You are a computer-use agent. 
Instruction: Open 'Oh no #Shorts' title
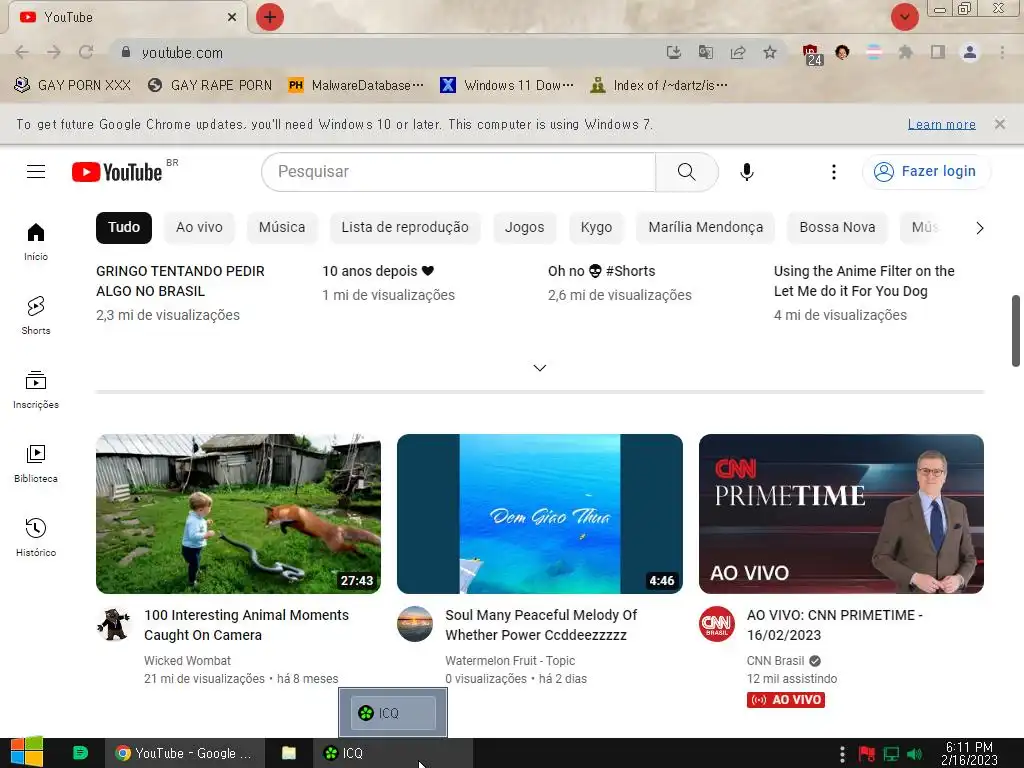coord(601,271)
